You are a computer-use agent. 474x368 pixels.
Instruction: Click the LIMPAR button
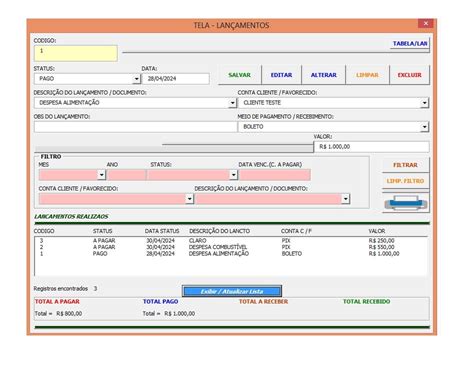pyautogui.click(x=367, y=75)
